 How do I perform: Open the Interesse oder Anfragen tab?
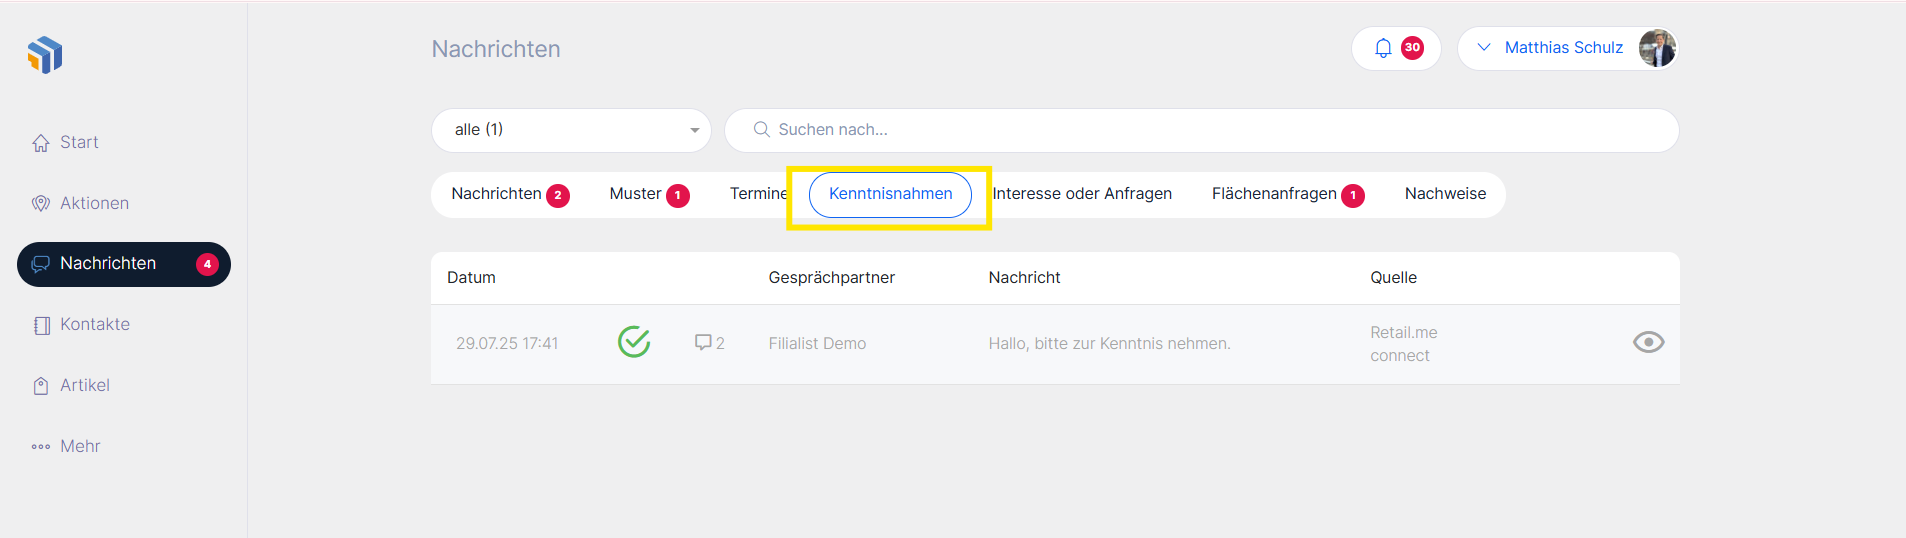[1082, 194]
